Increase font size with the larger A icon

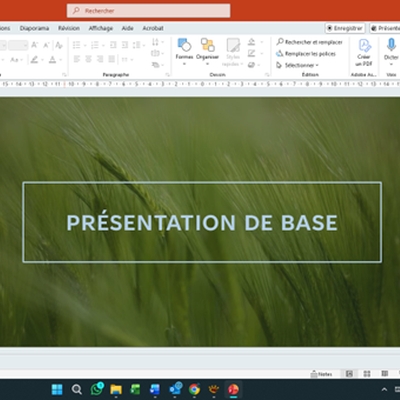[35, 45]
